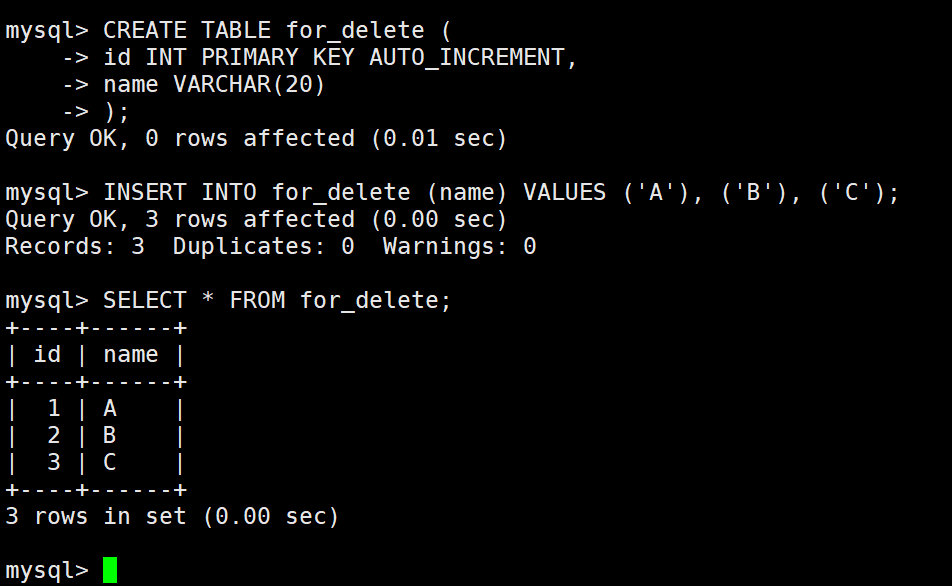This screenshot has height=586, width=952.
Task: Click the name value C
Action: click(109, 463)
